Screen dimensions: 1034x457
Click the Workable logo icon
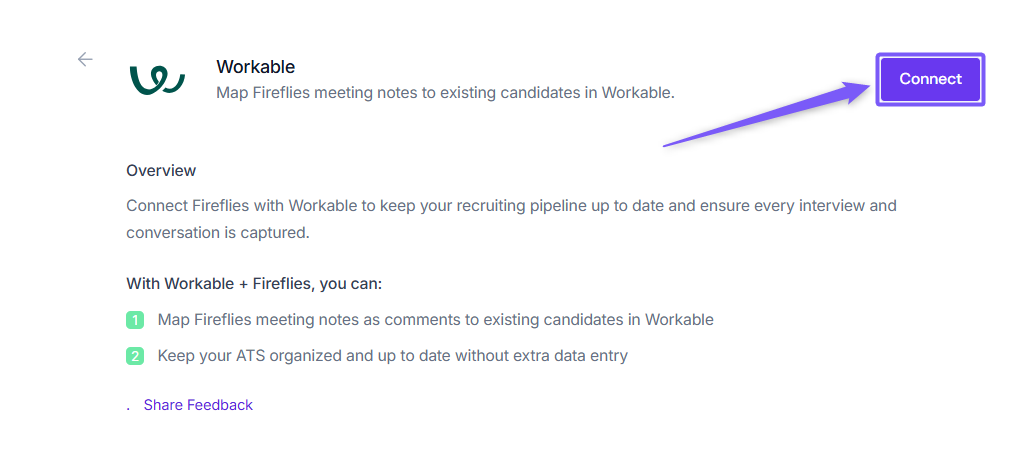[157, 80]
